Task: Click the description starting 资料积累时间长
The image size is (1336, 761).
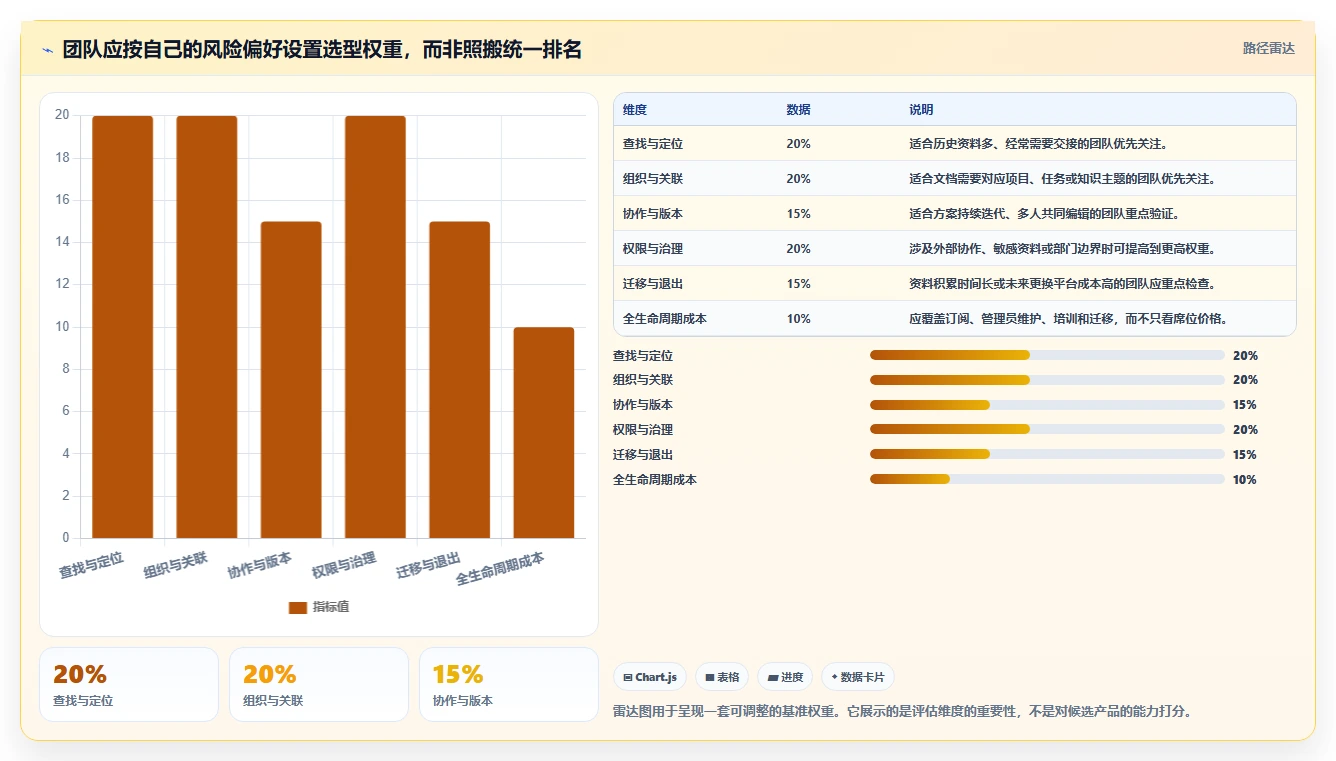Action: tap(1063, 284)
